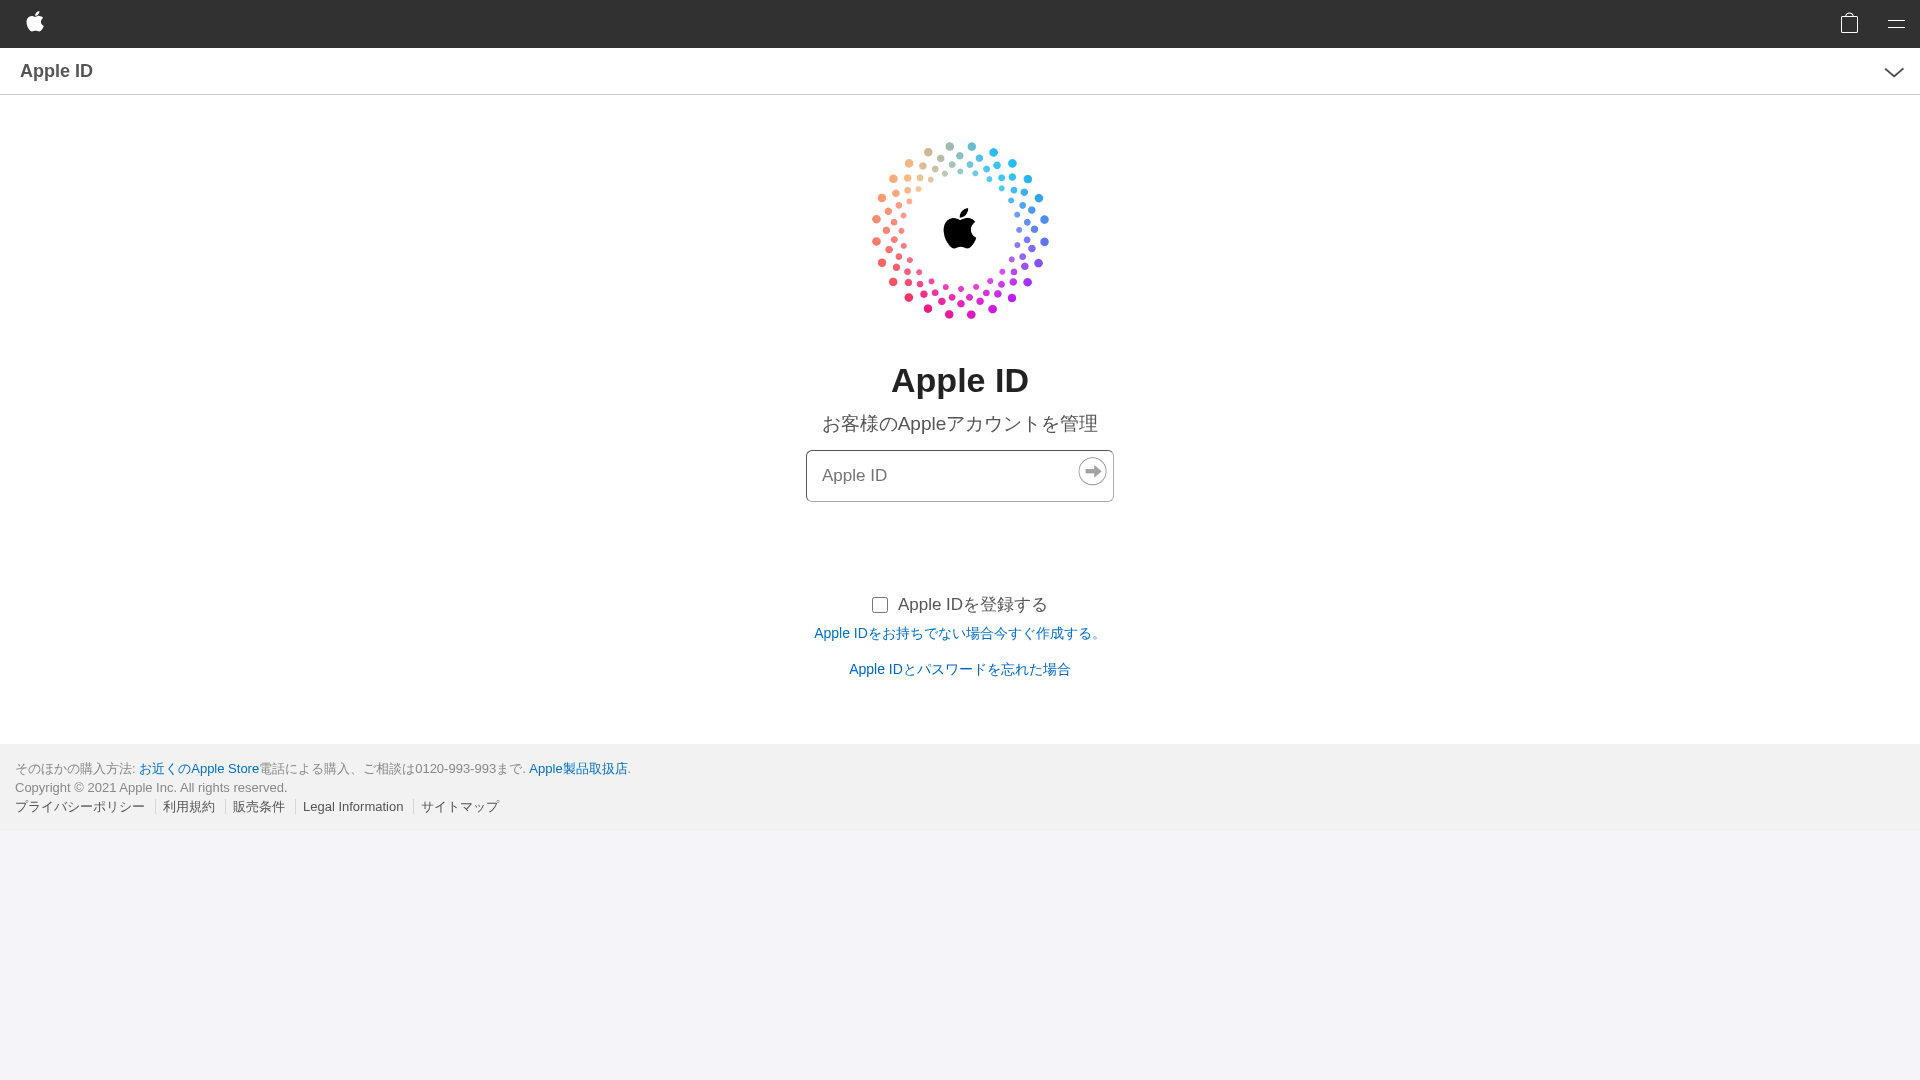Click the お客様のAppleアカウントを管理 subtitle
The height and width of the screenshot is (1080, 1920).
(x=960, y=424)
